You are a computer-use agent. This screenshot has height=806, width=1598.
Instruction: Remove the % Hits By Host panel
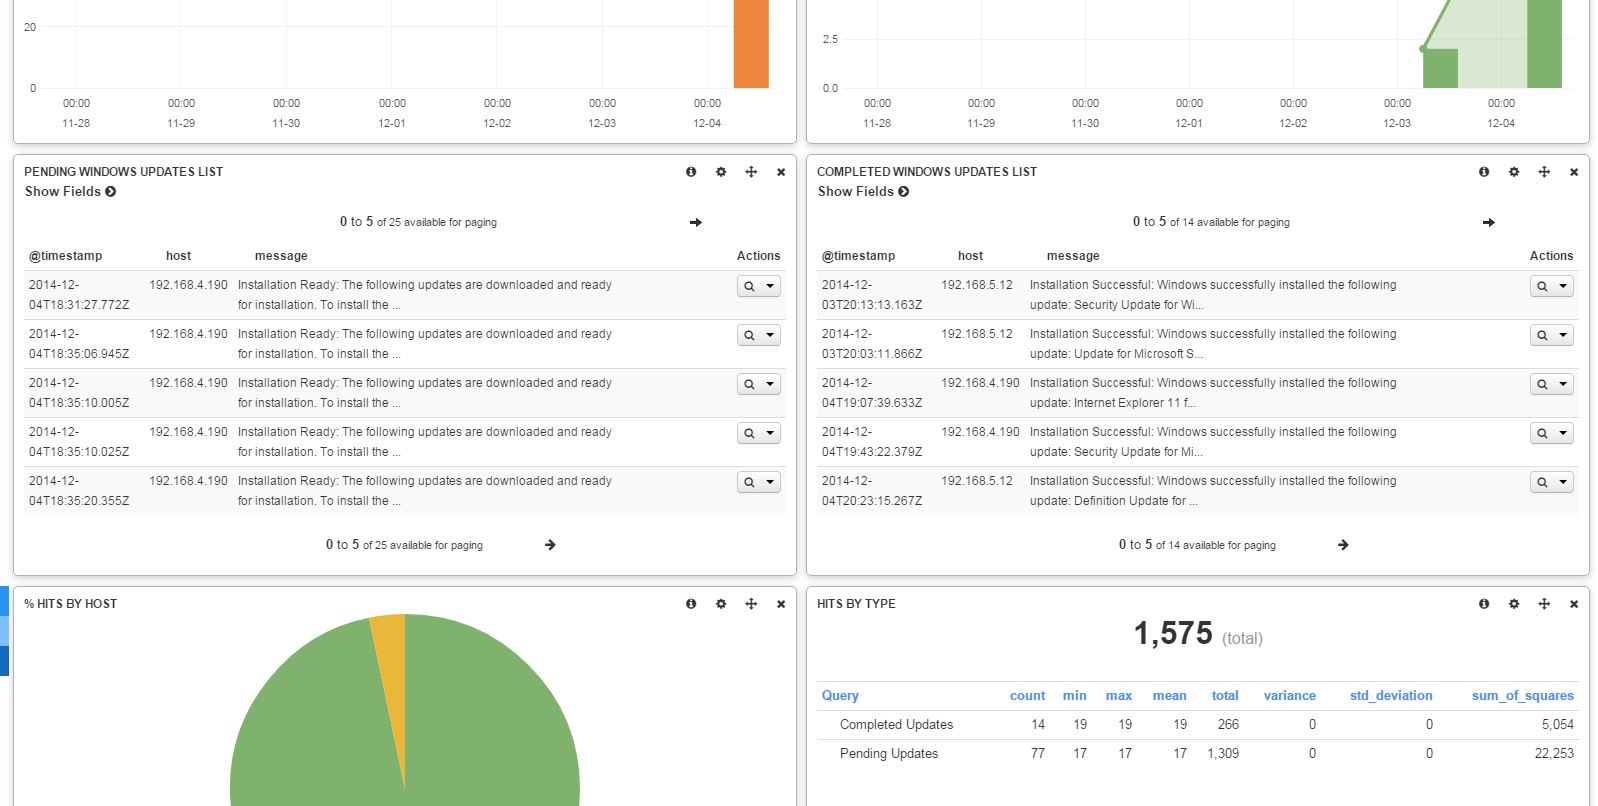(x=781, y=604)
